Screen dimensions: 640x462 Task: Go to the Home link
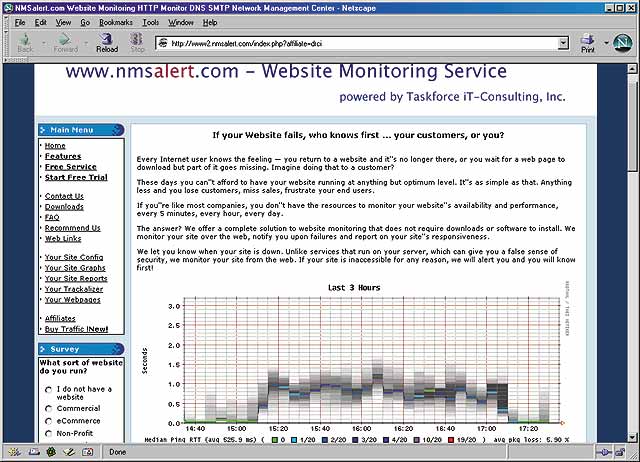(55, 146)
